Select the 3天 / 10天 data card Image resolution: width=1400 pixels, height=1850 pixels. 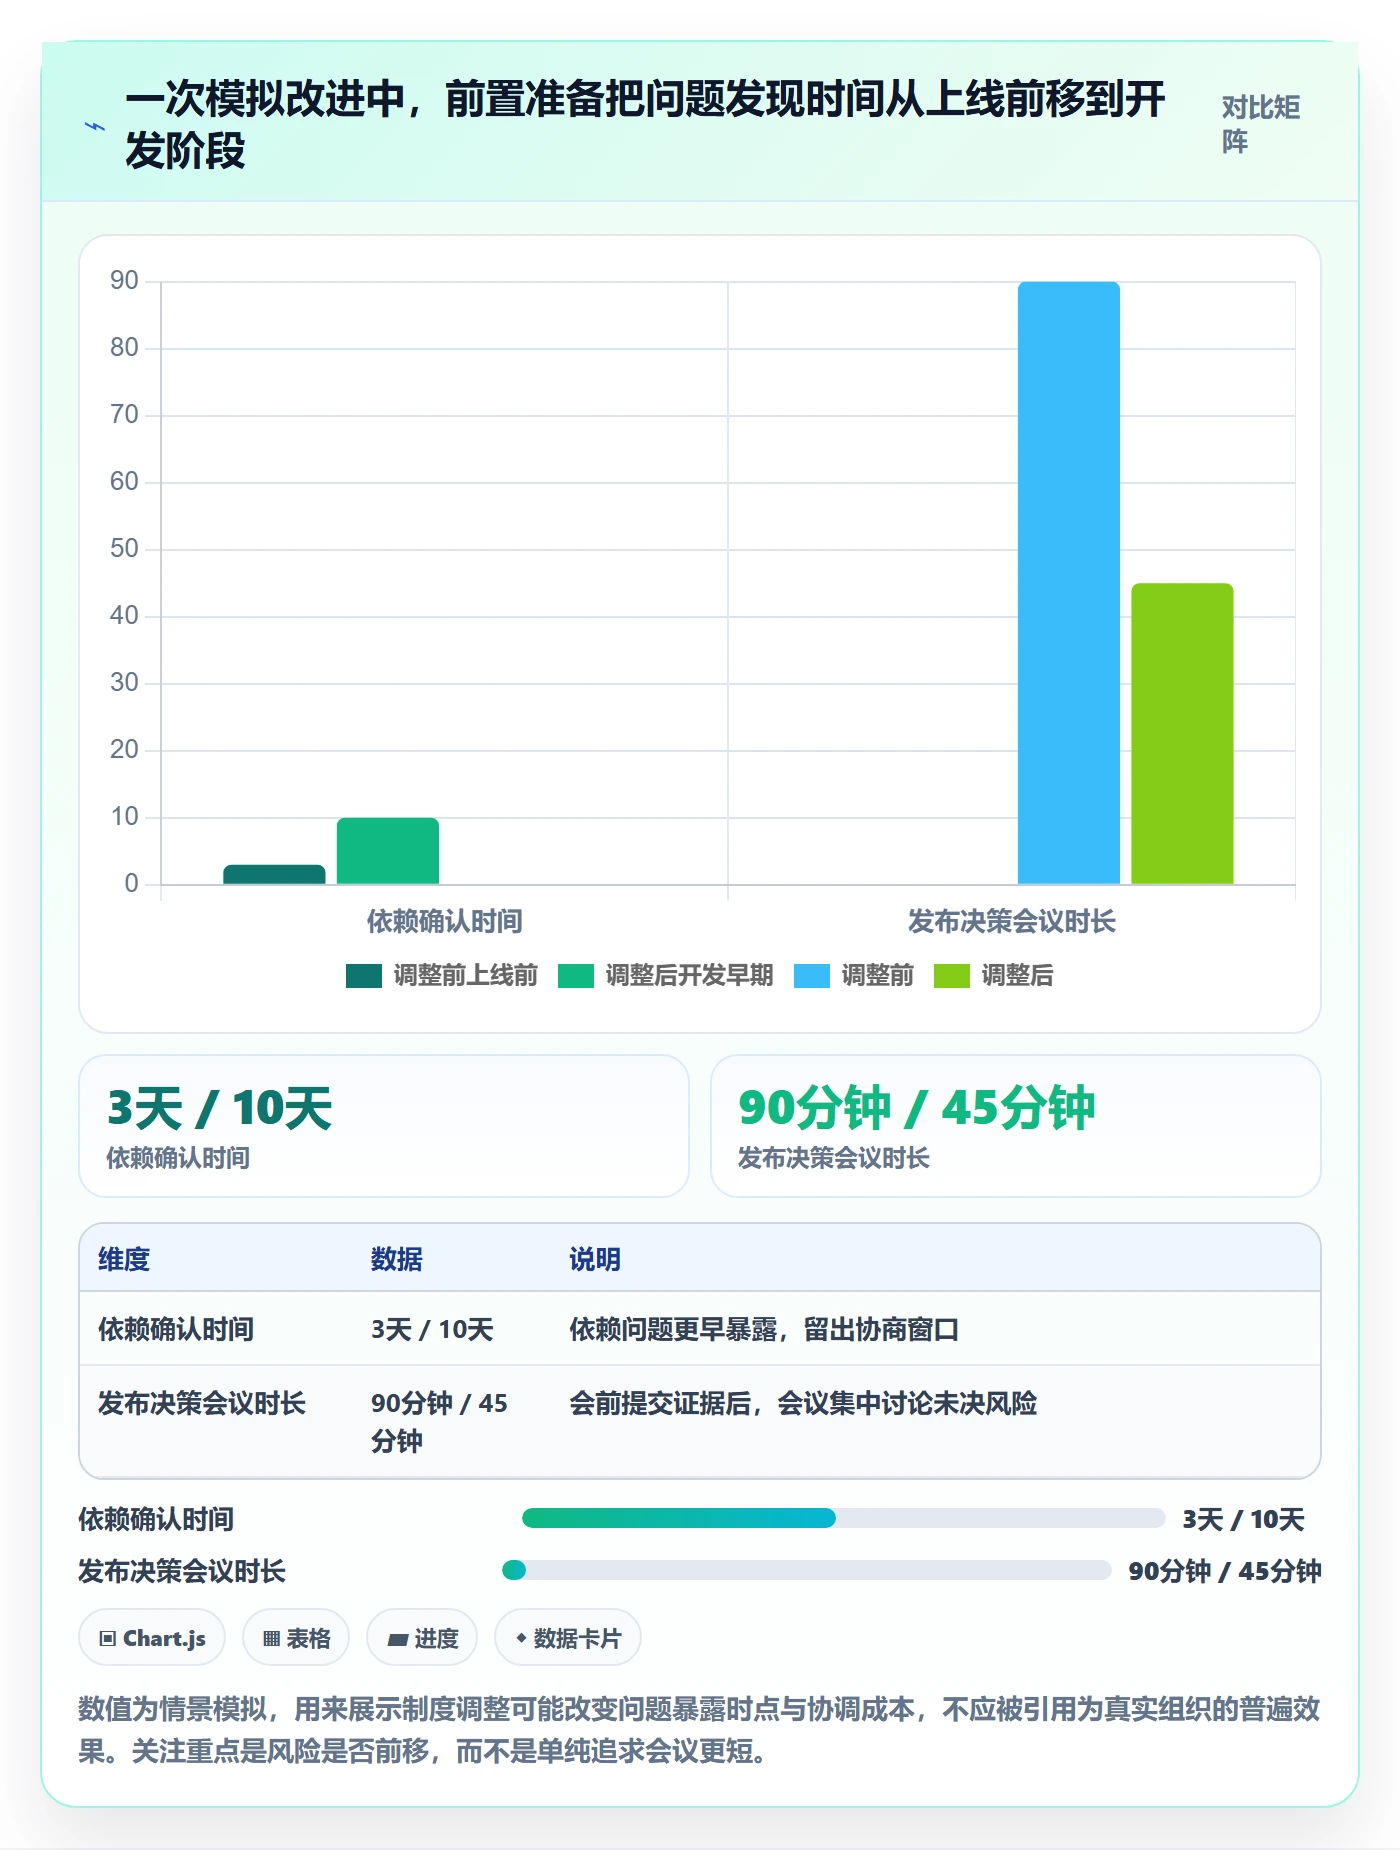coord(384,1126)
